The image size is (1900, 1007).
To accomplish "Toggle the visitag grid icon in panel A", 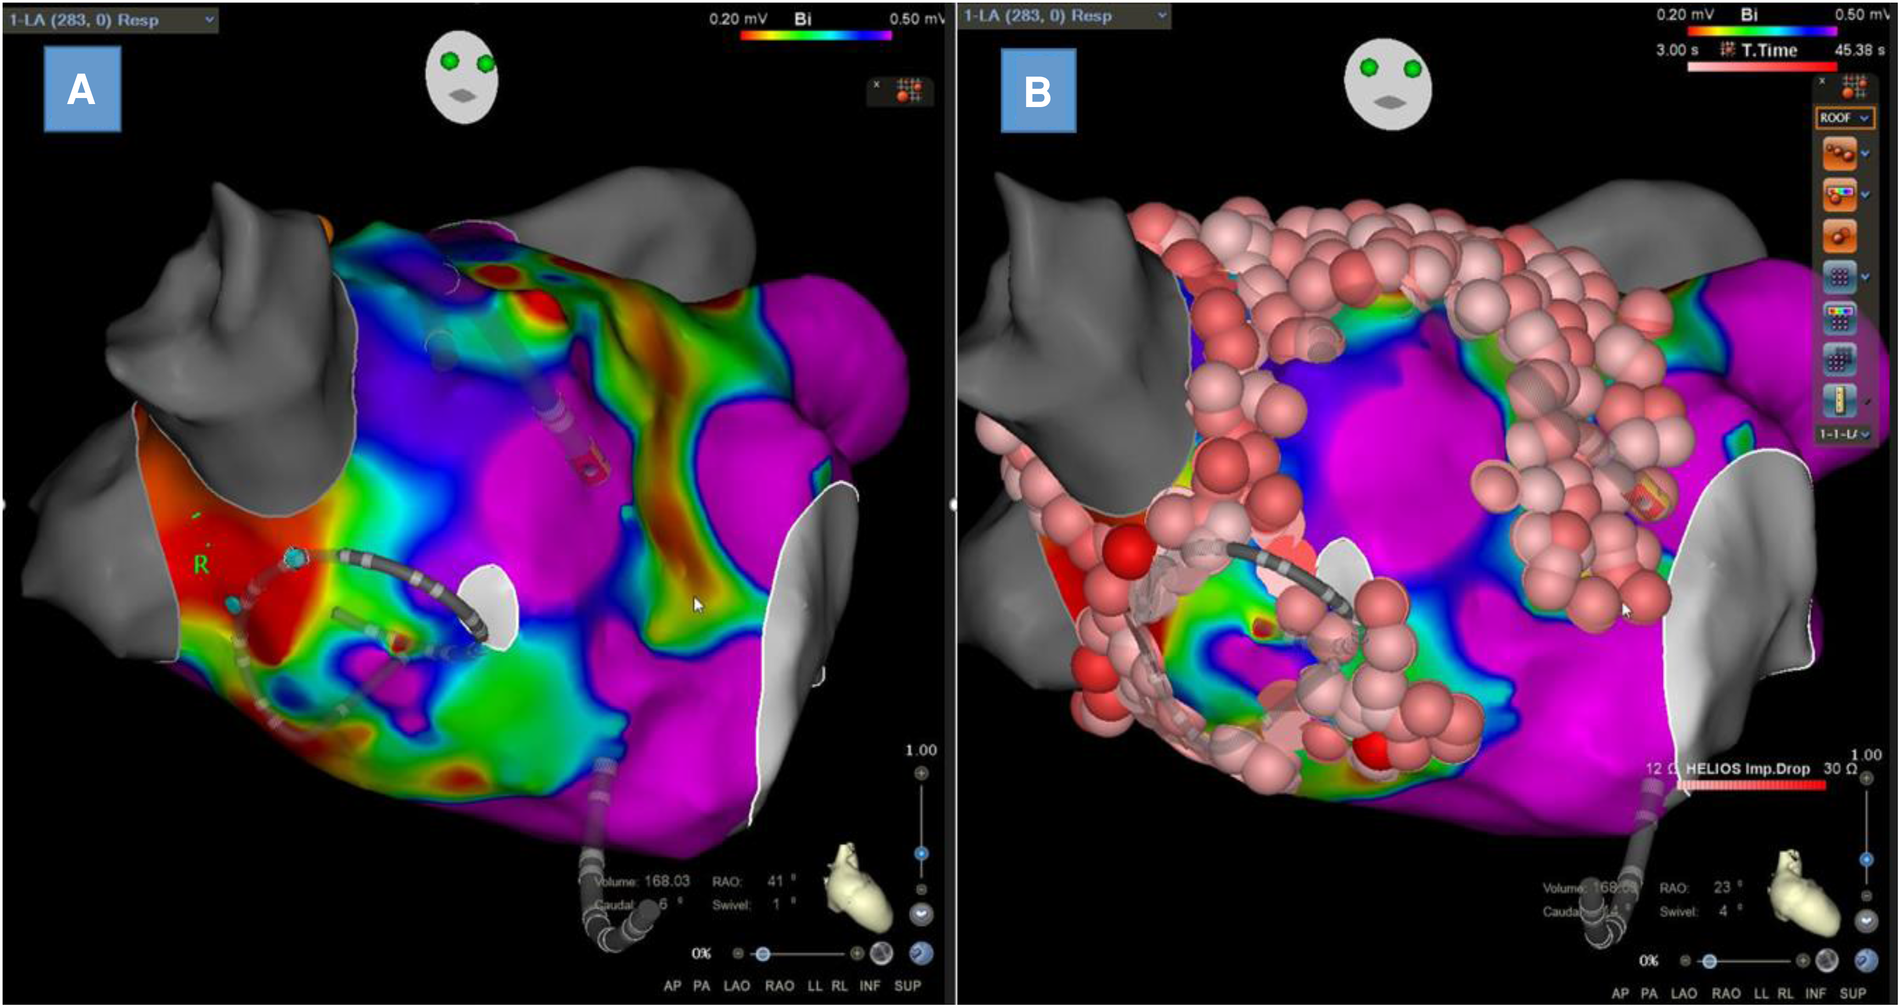I will coord(908,90).
